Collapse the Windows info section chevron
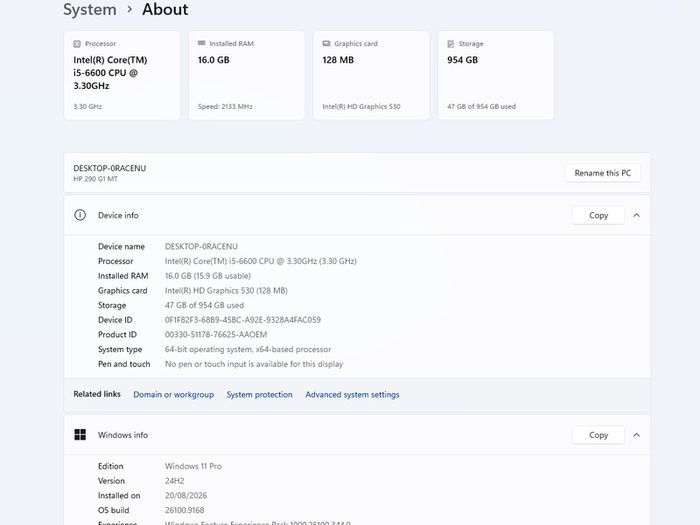 (x=637, y=435)
